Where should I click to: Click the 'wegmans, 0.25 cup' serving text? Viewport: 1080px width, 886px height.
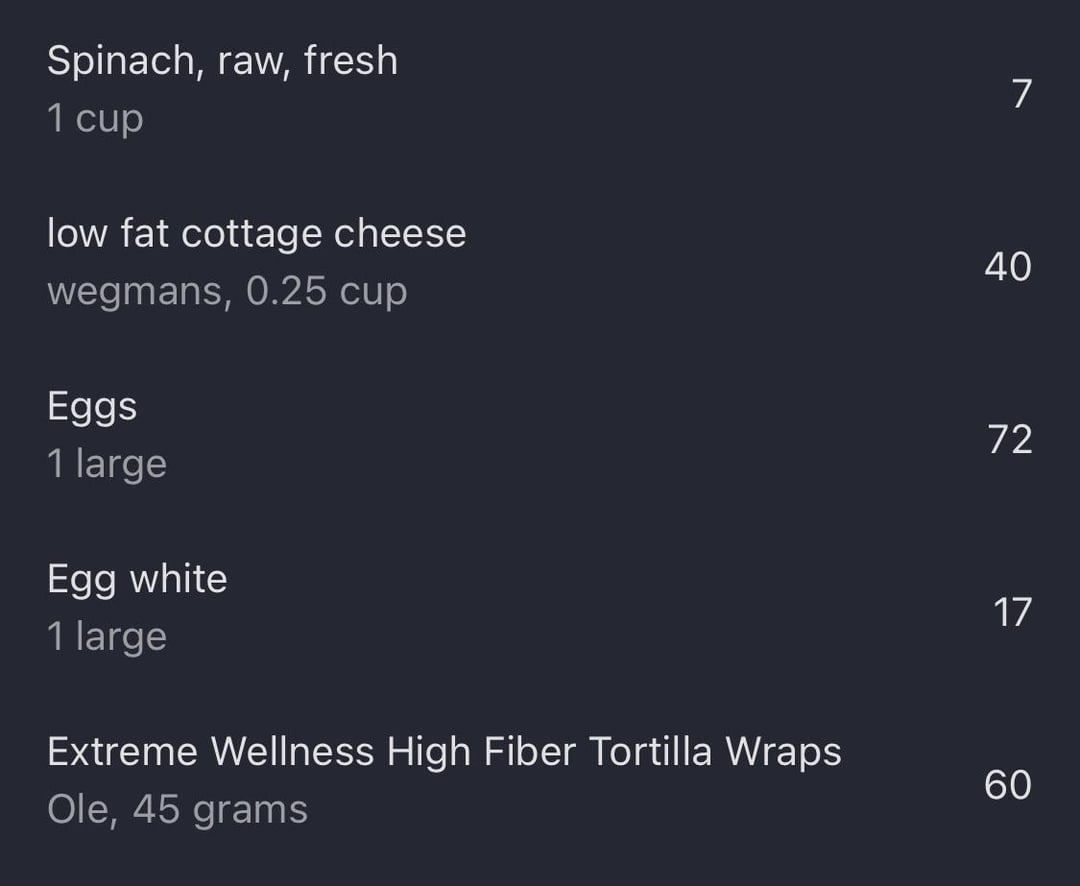[x=227, y=291]
